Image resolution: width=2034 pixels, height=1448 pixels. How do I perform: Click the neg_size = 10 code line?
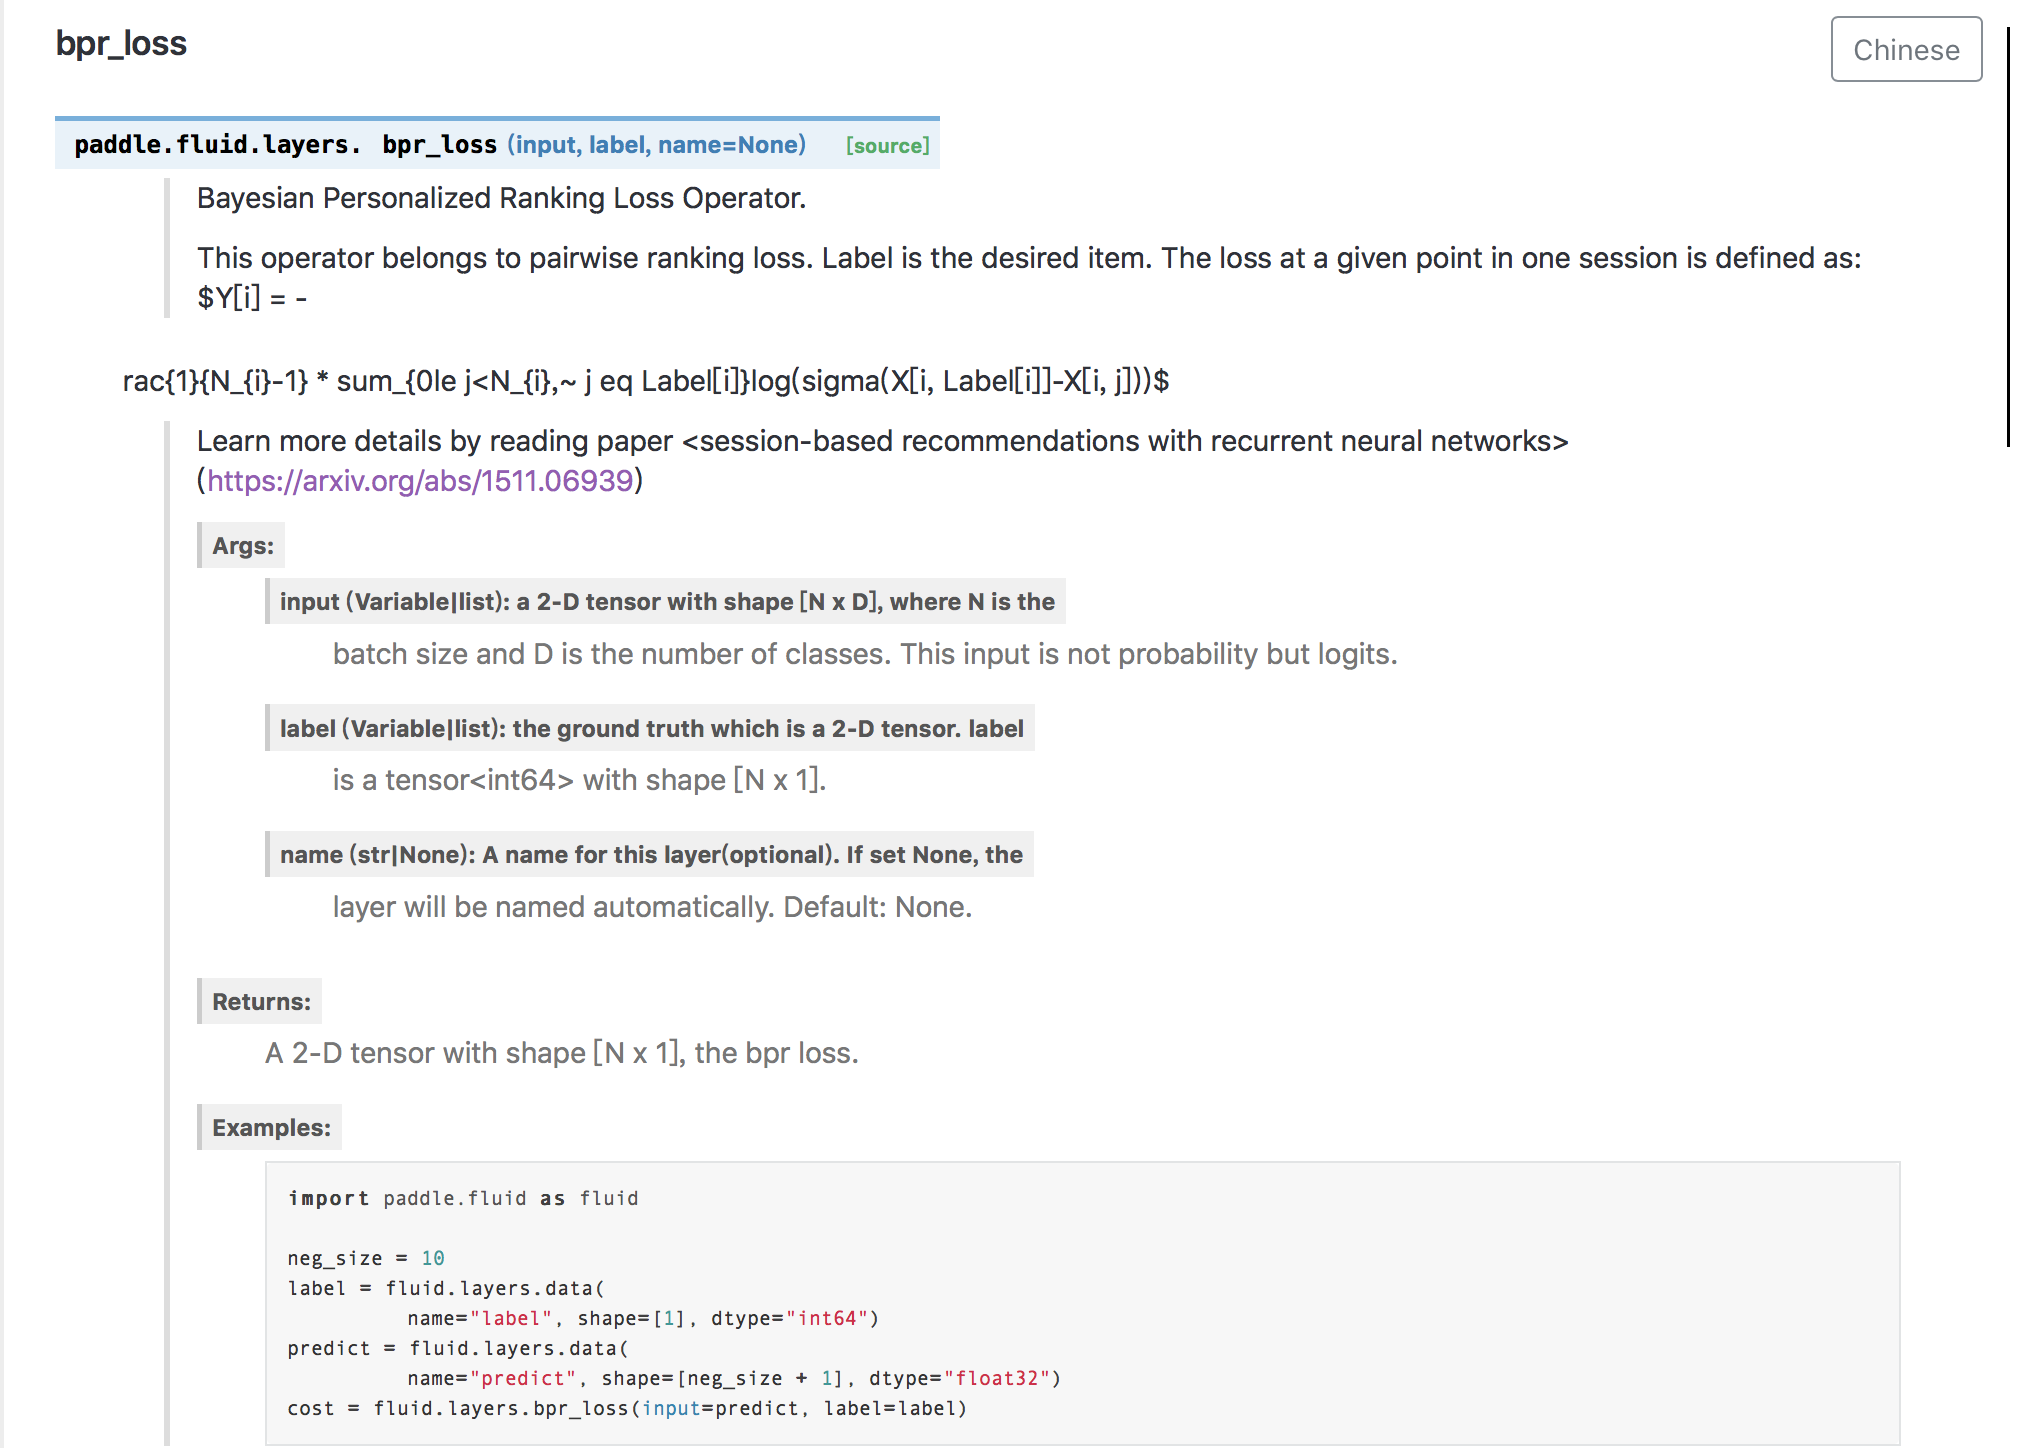[x=366, y=1258]
